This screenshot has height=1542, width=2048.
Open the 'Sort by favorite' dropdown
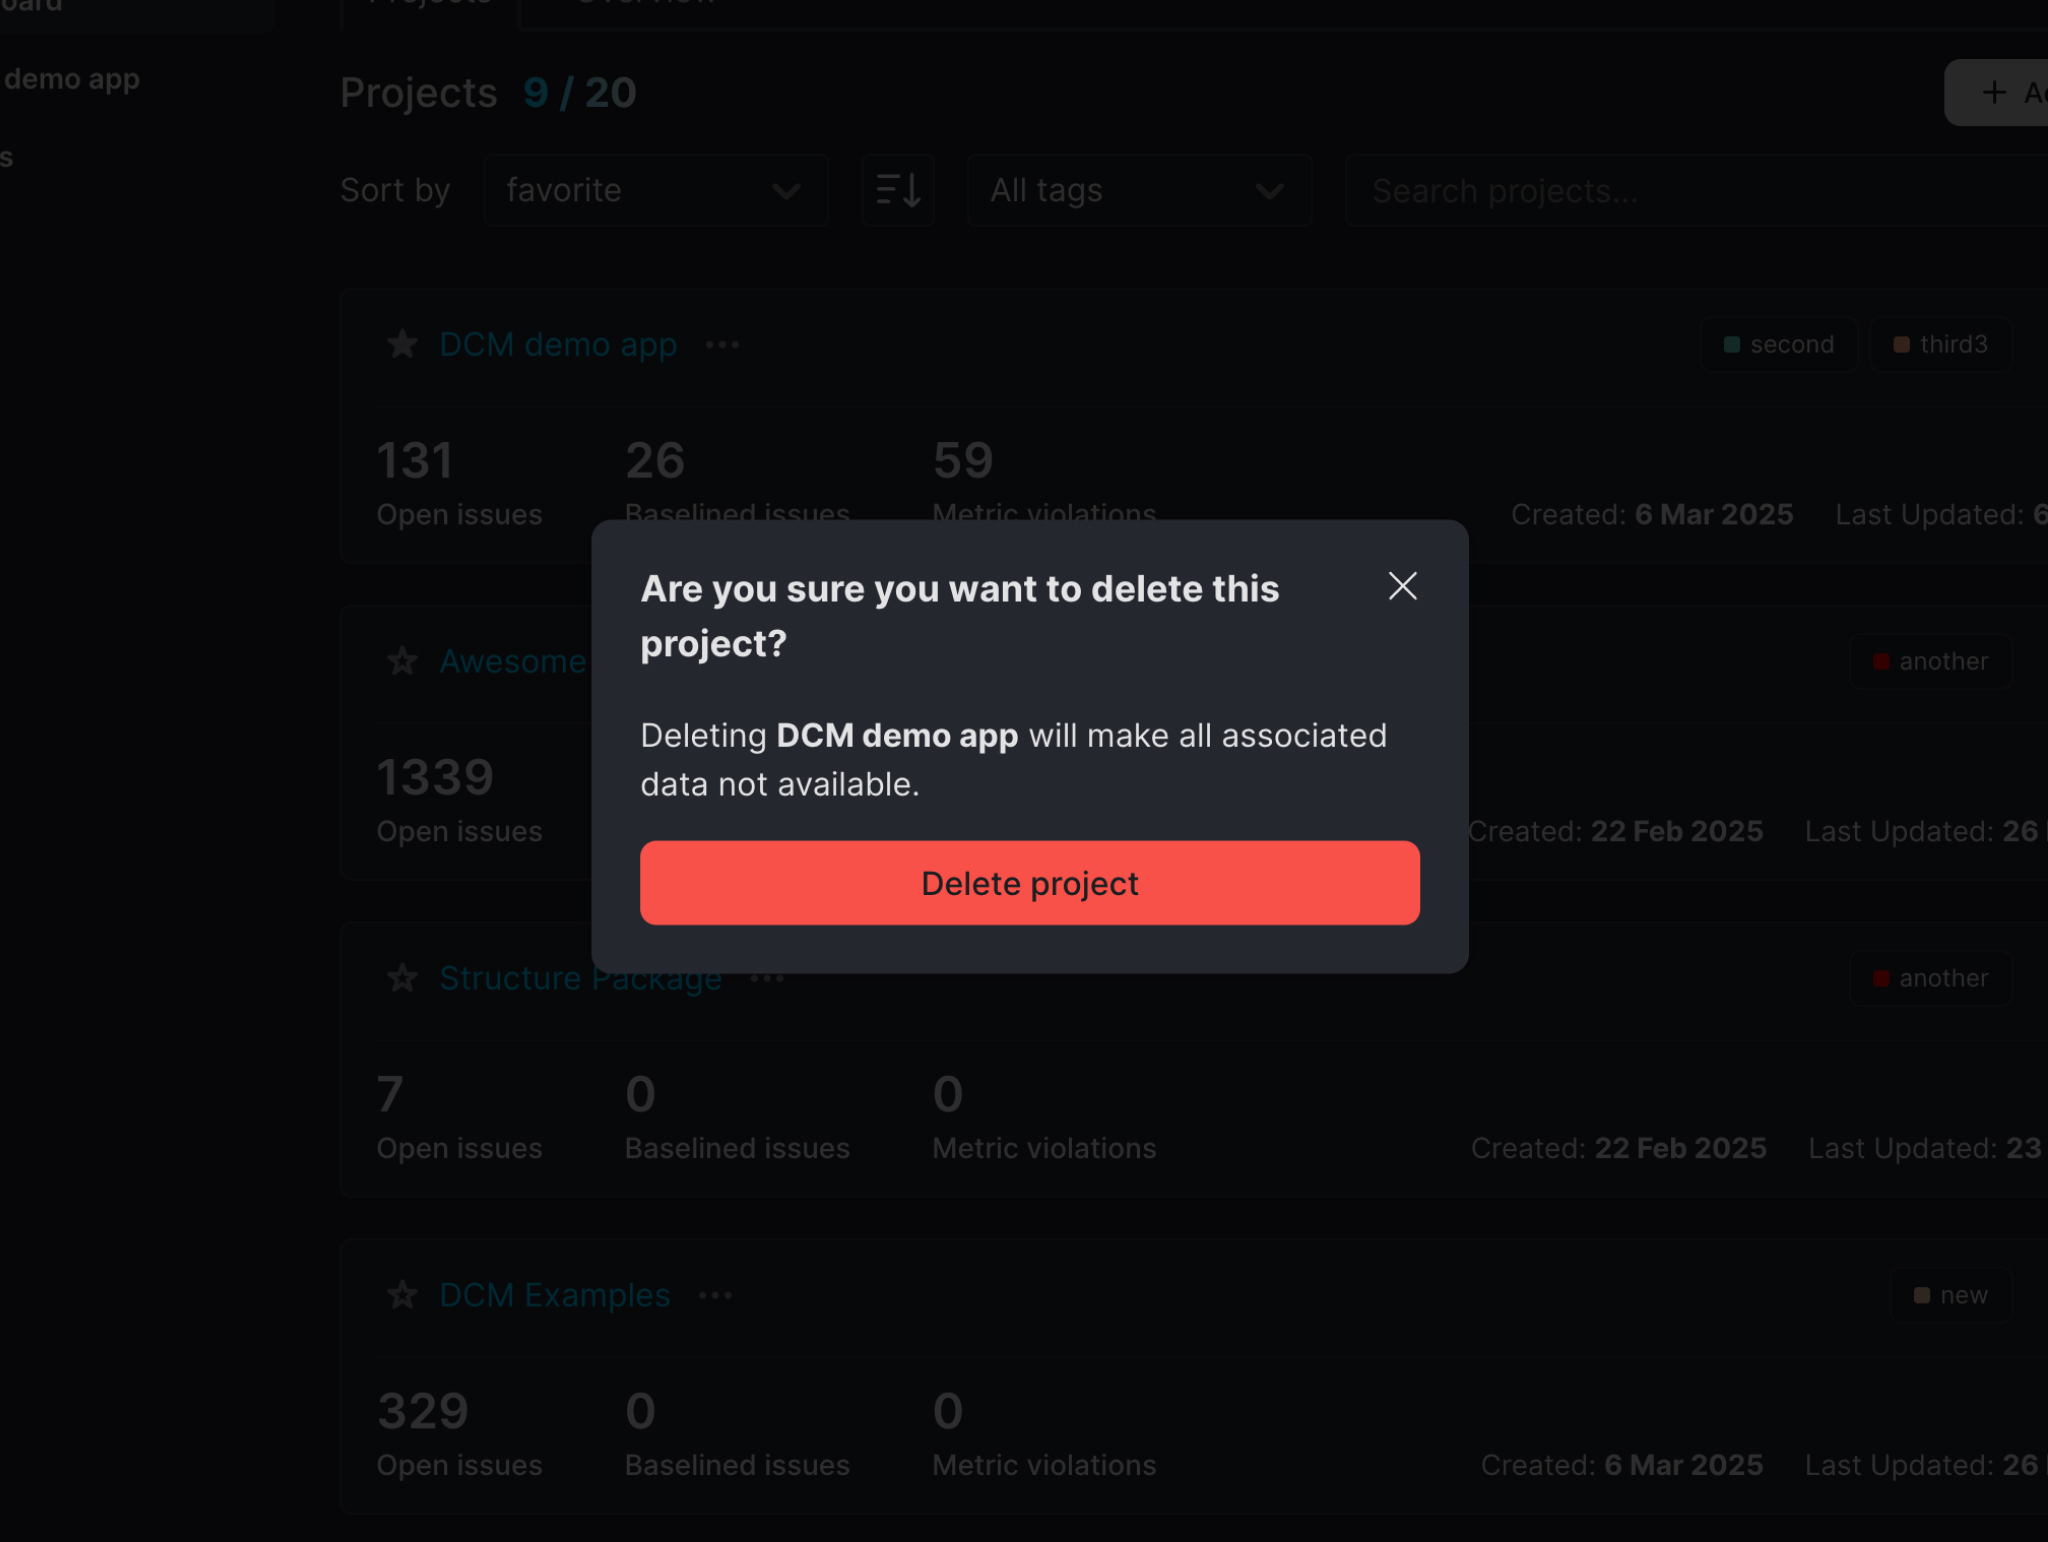pyautogui.click(x=655, y=190)
